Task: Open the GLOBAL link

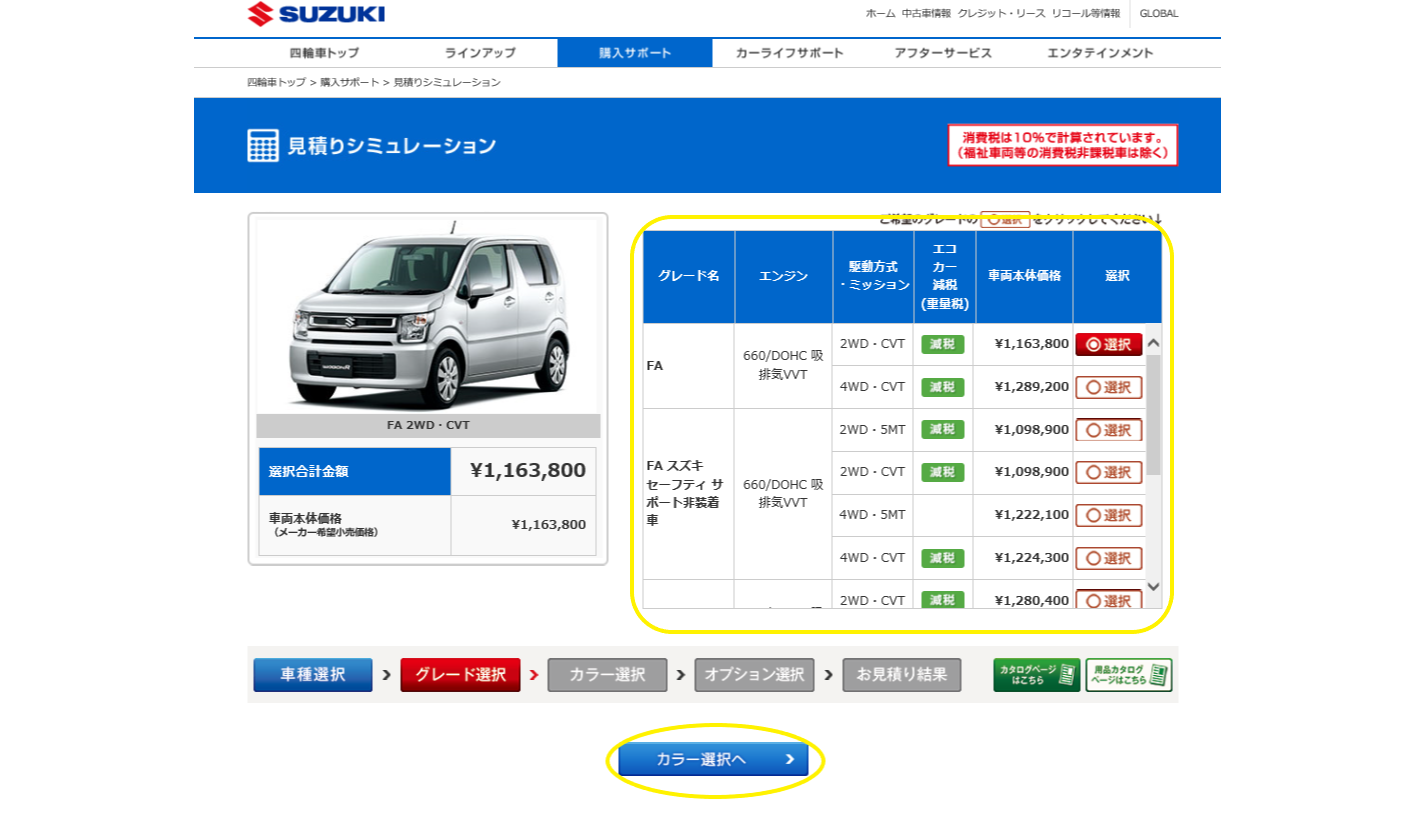Action: [x=1159, y=14]
